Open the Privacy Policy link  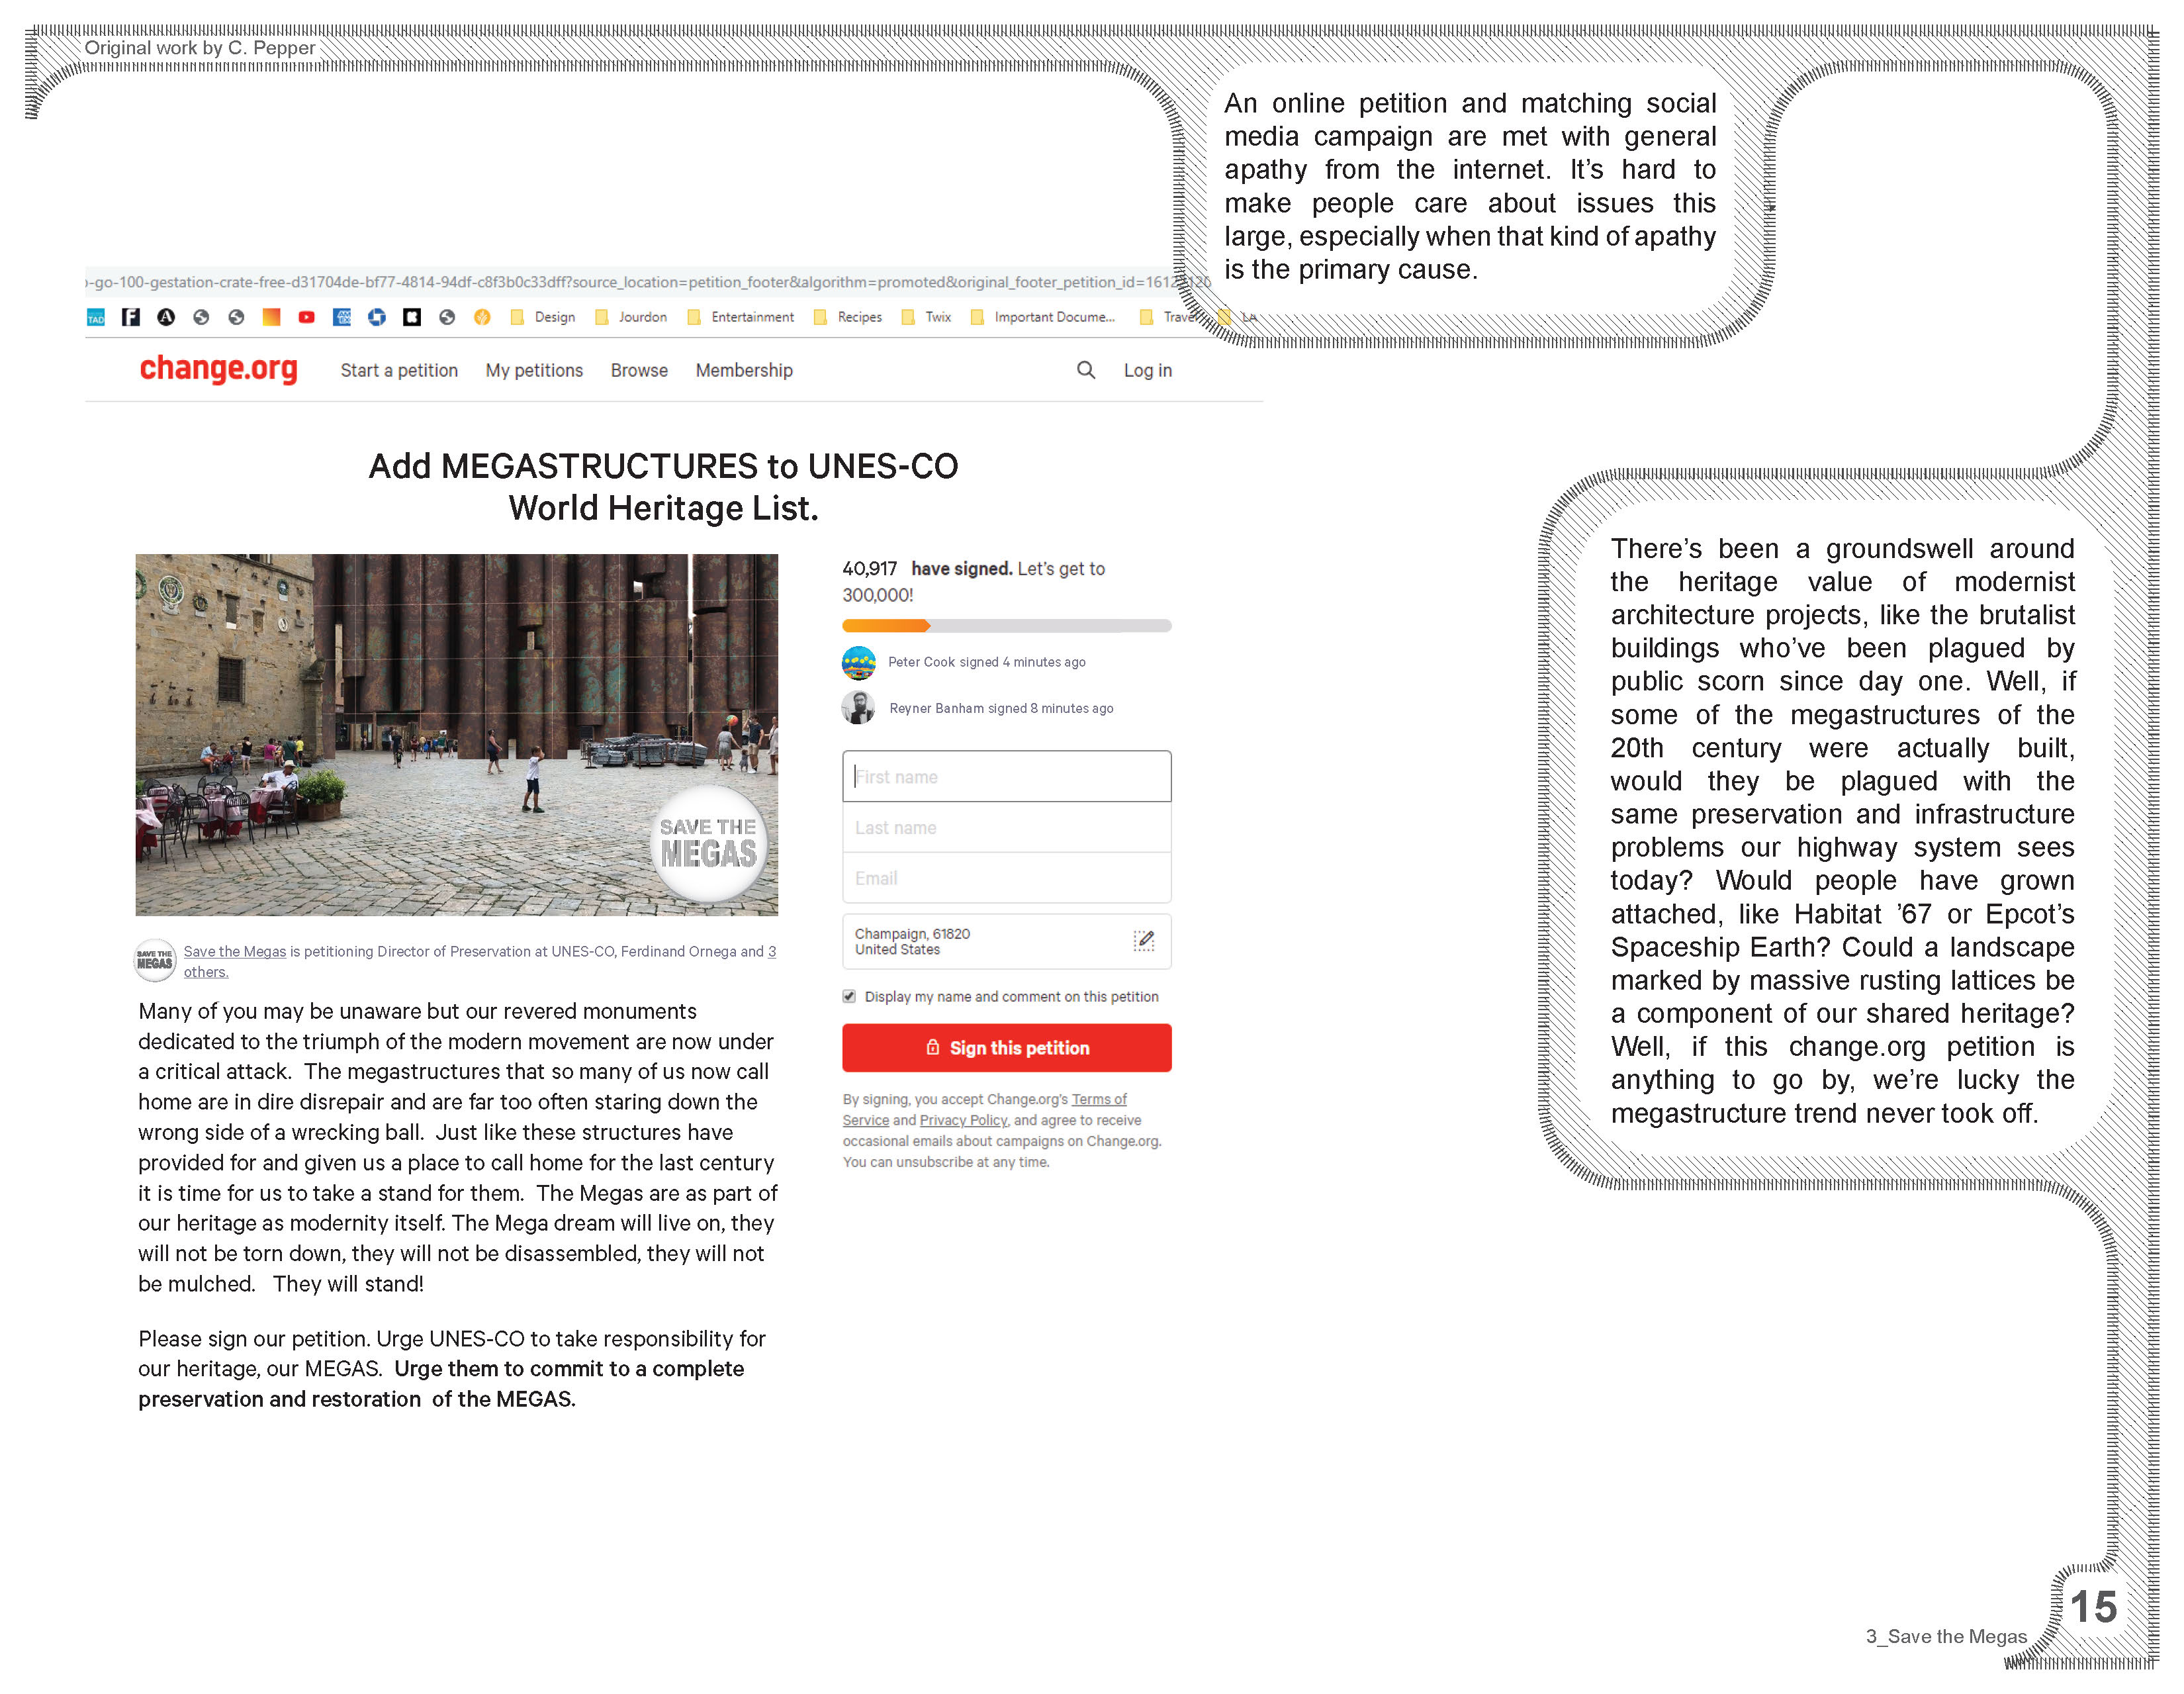click(963, 1120)
